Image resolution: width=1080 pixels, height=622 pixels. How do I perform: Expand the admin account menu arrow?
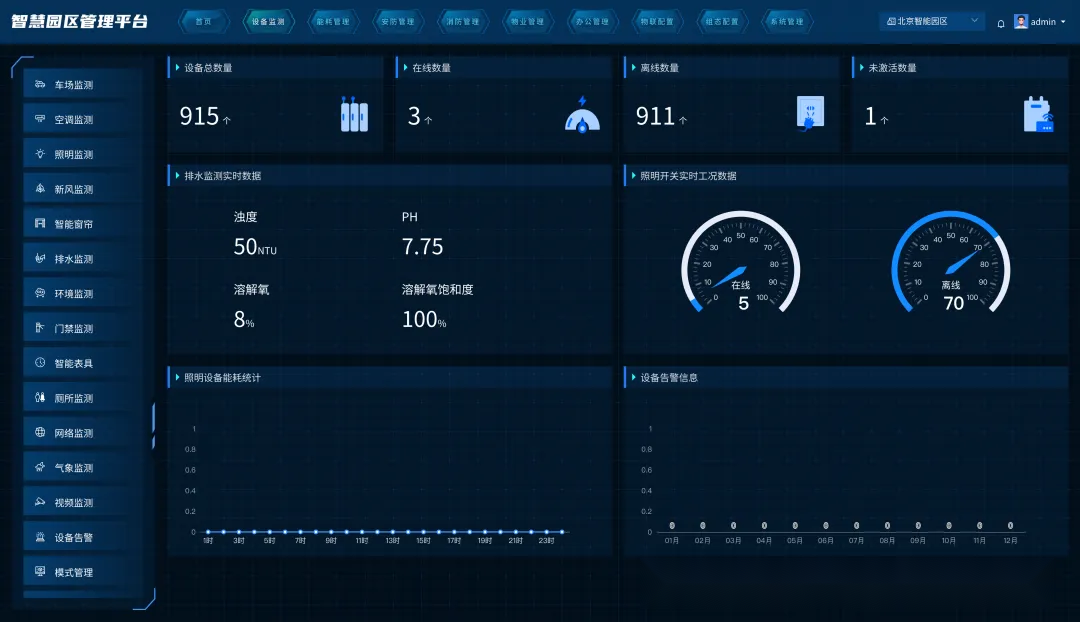1063,22
